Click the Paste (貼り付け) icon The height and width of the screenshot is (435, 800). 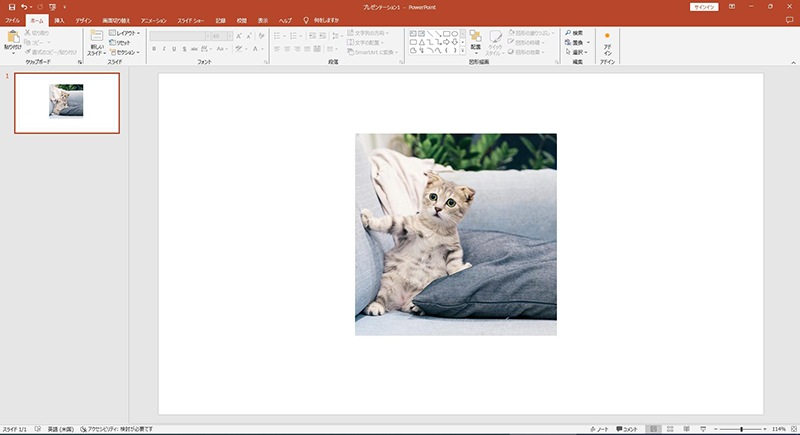[12, 37]
